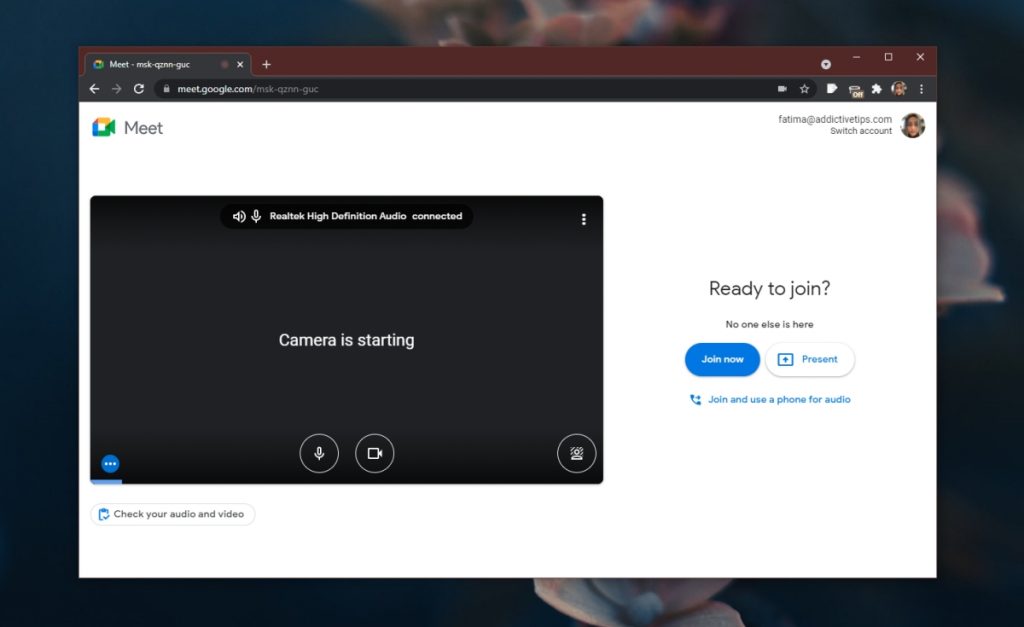This screenshot has height=627, width=1024.
Task: Open Chrome's three-dot menu
Action: [x=921, y=89]
